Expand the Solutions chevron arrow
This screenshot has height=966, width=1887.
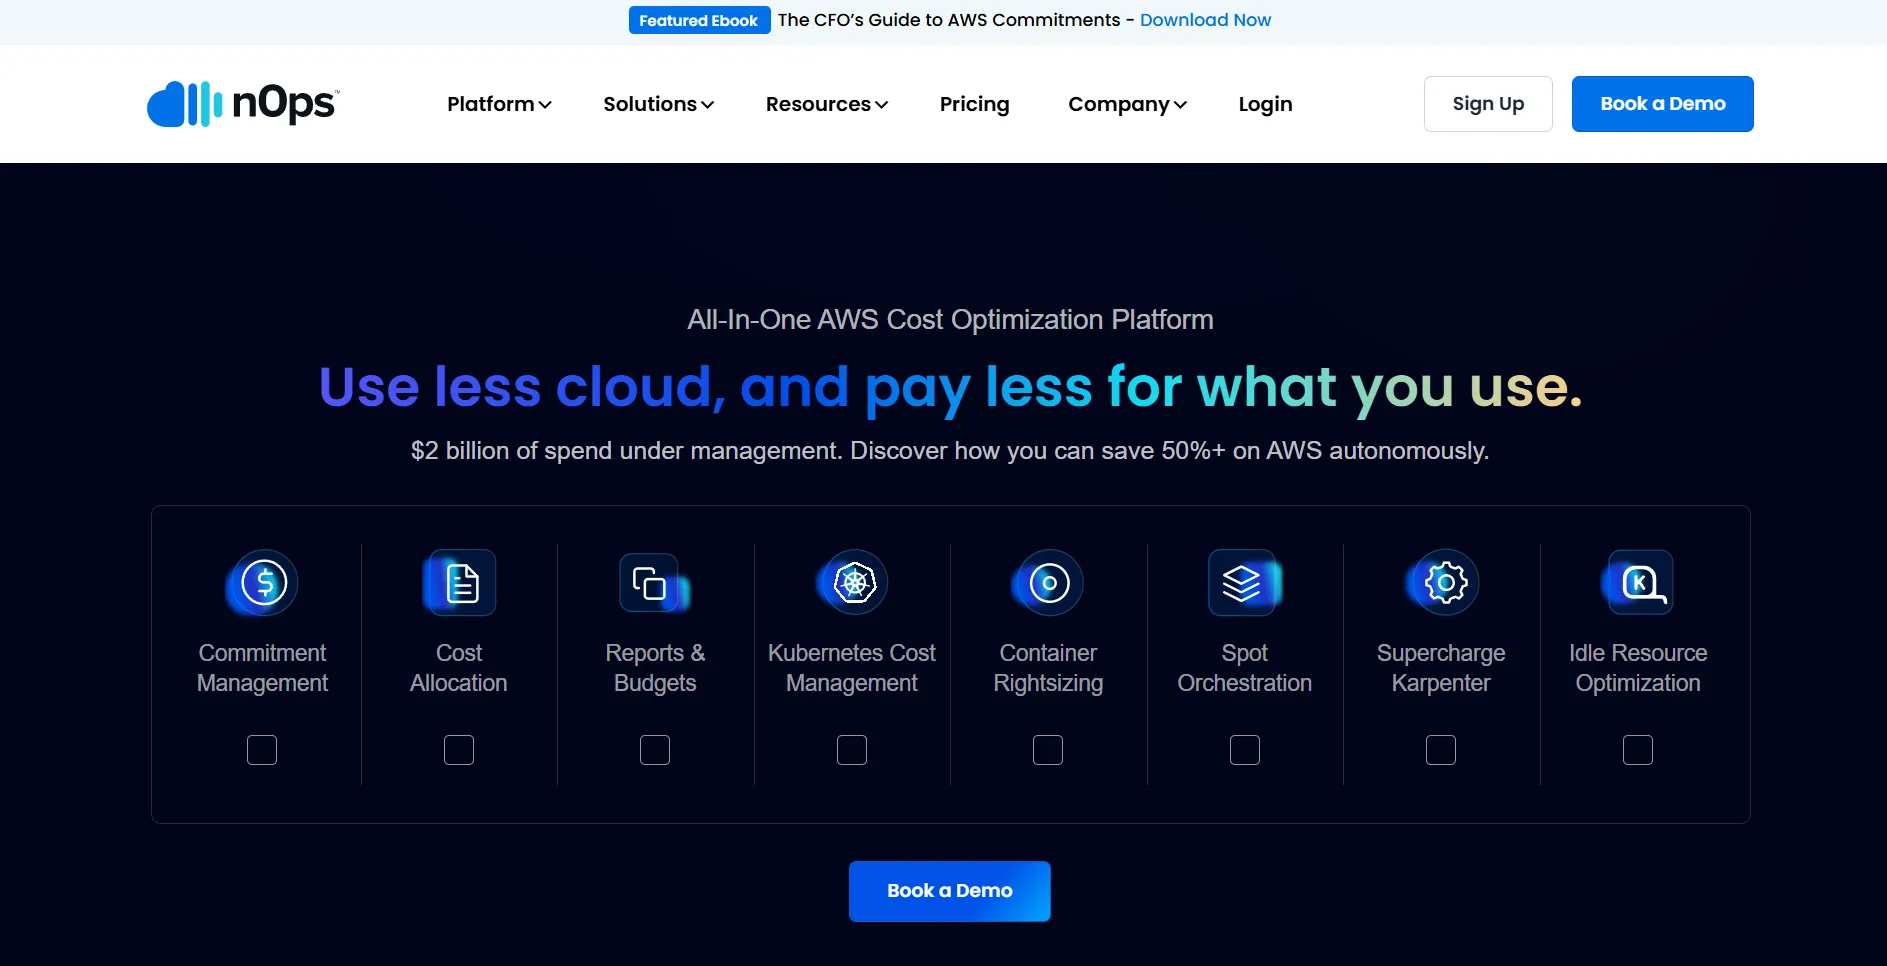tap(708, 105)
